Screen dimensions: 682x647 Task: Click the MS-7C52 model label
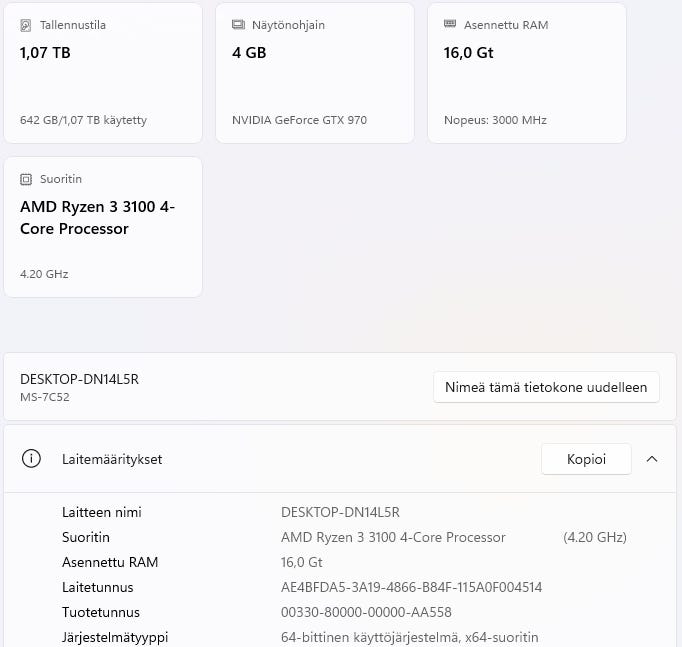[x=45, y=397]
